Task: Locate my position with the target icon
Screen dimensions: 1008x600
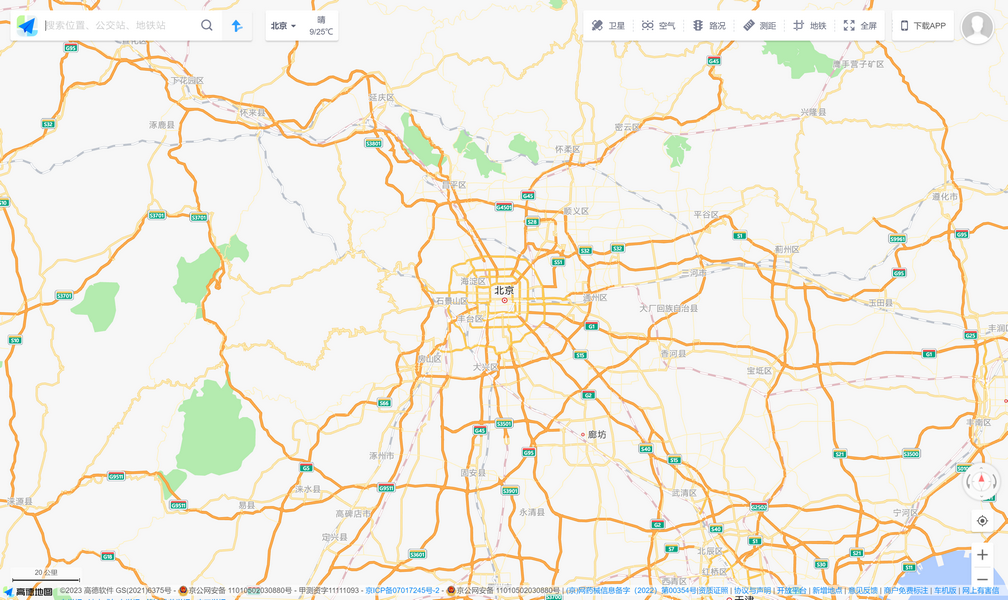Action: (x=982, y=521)
